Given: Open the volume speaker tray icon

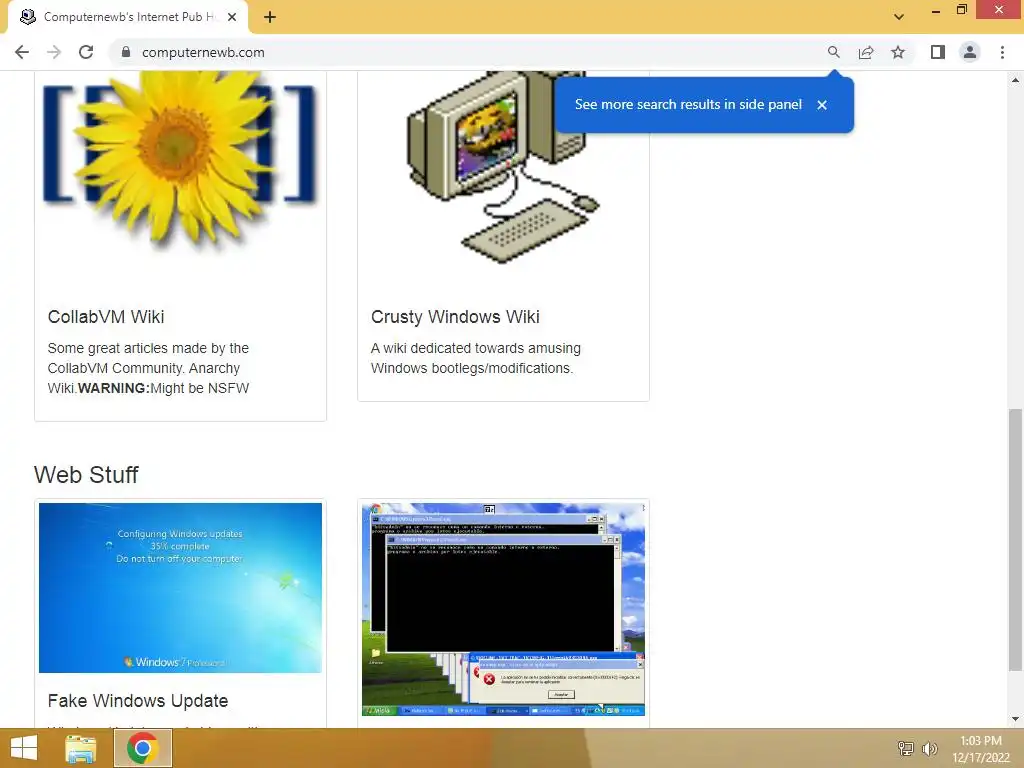Looking at the screenshot, I should (929, 748).
